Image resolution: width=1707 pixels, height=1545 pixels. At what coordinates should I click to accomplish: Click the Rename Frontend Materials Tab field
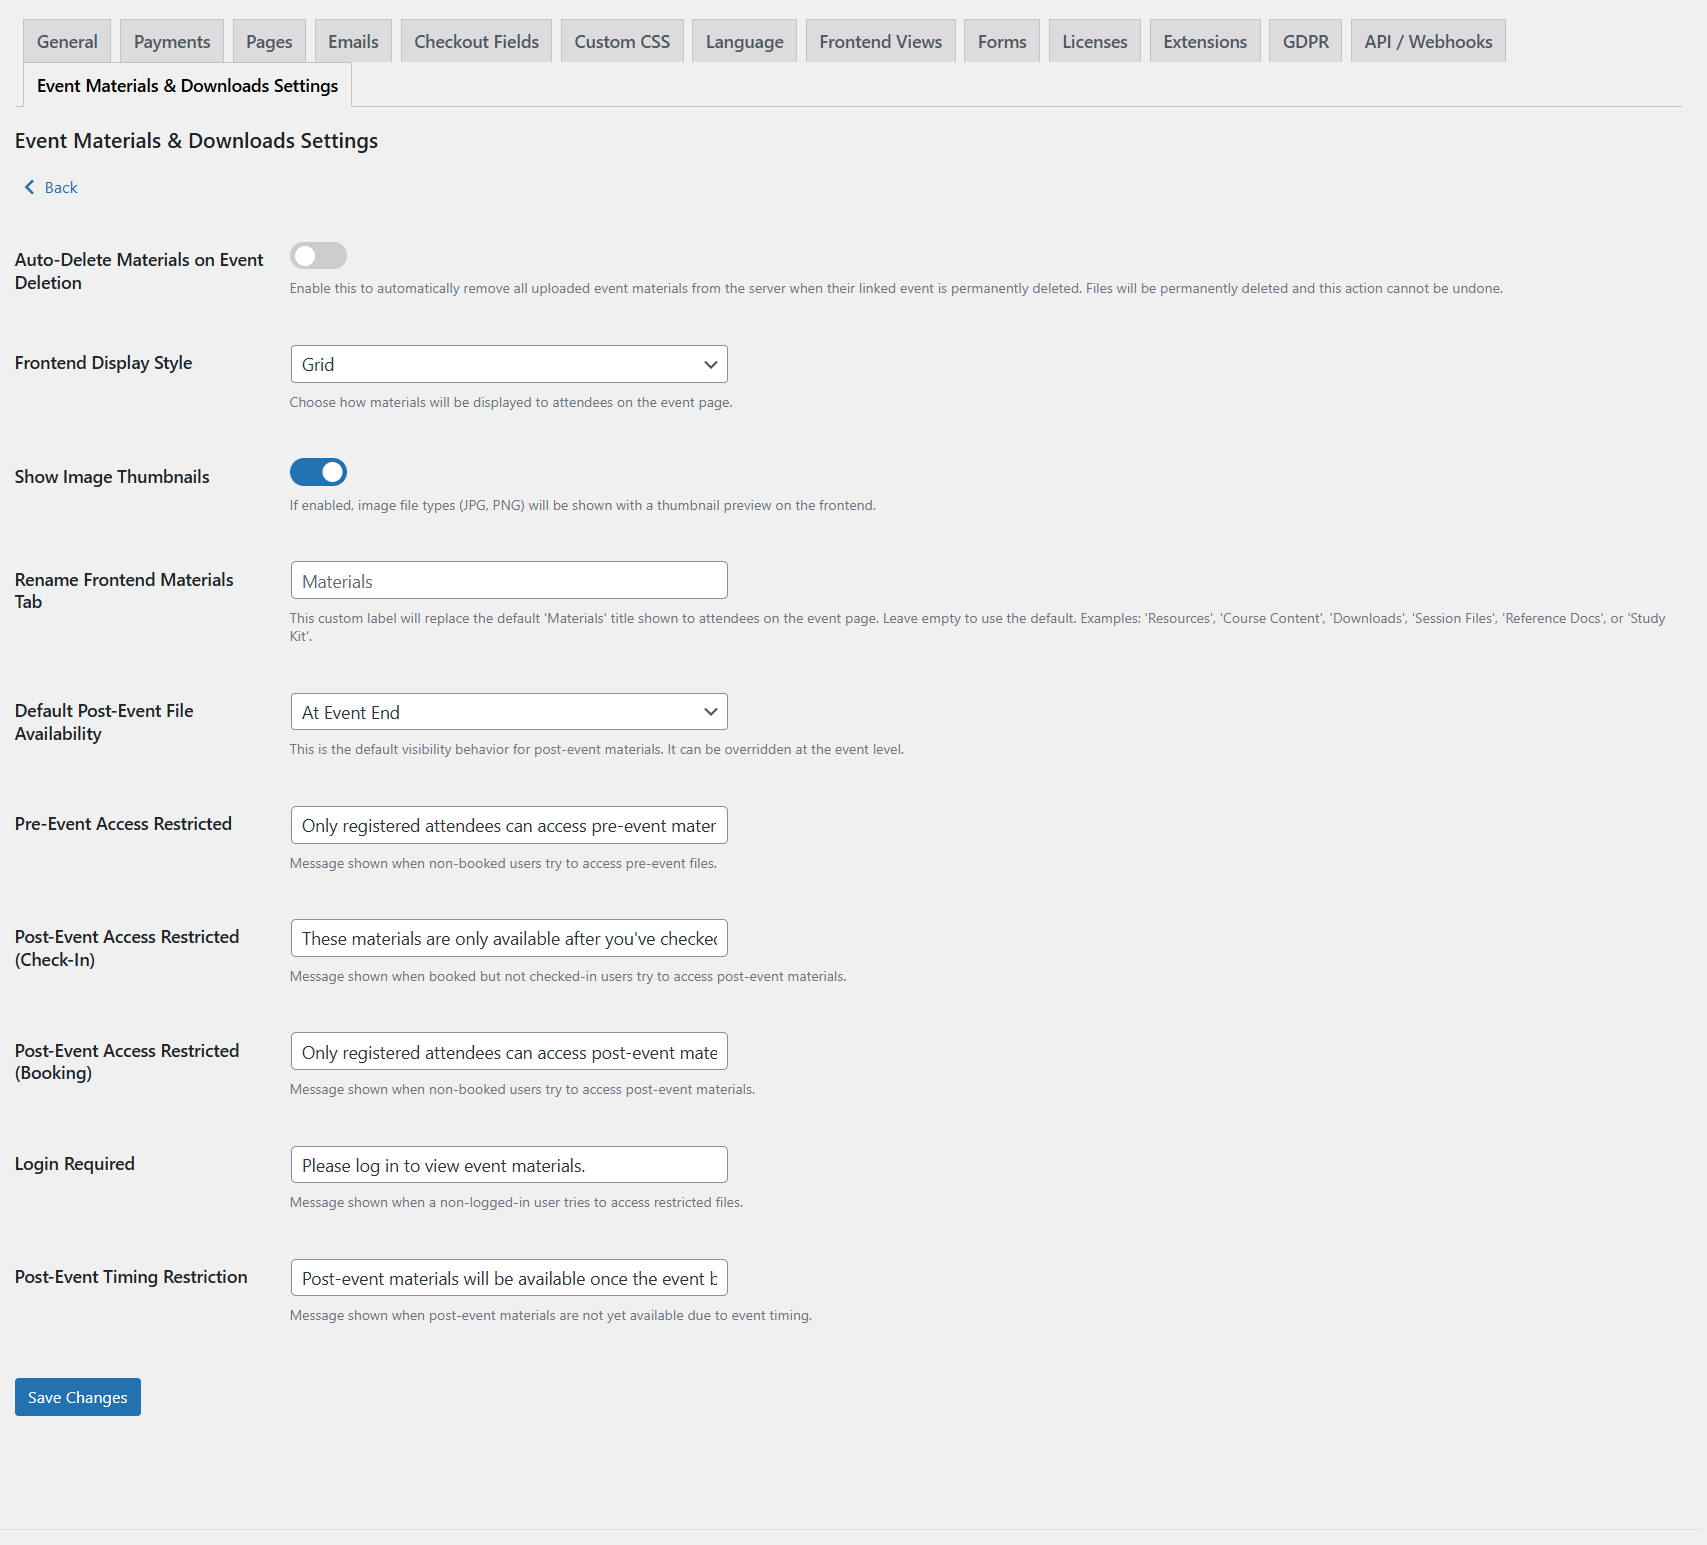point(509,581)
